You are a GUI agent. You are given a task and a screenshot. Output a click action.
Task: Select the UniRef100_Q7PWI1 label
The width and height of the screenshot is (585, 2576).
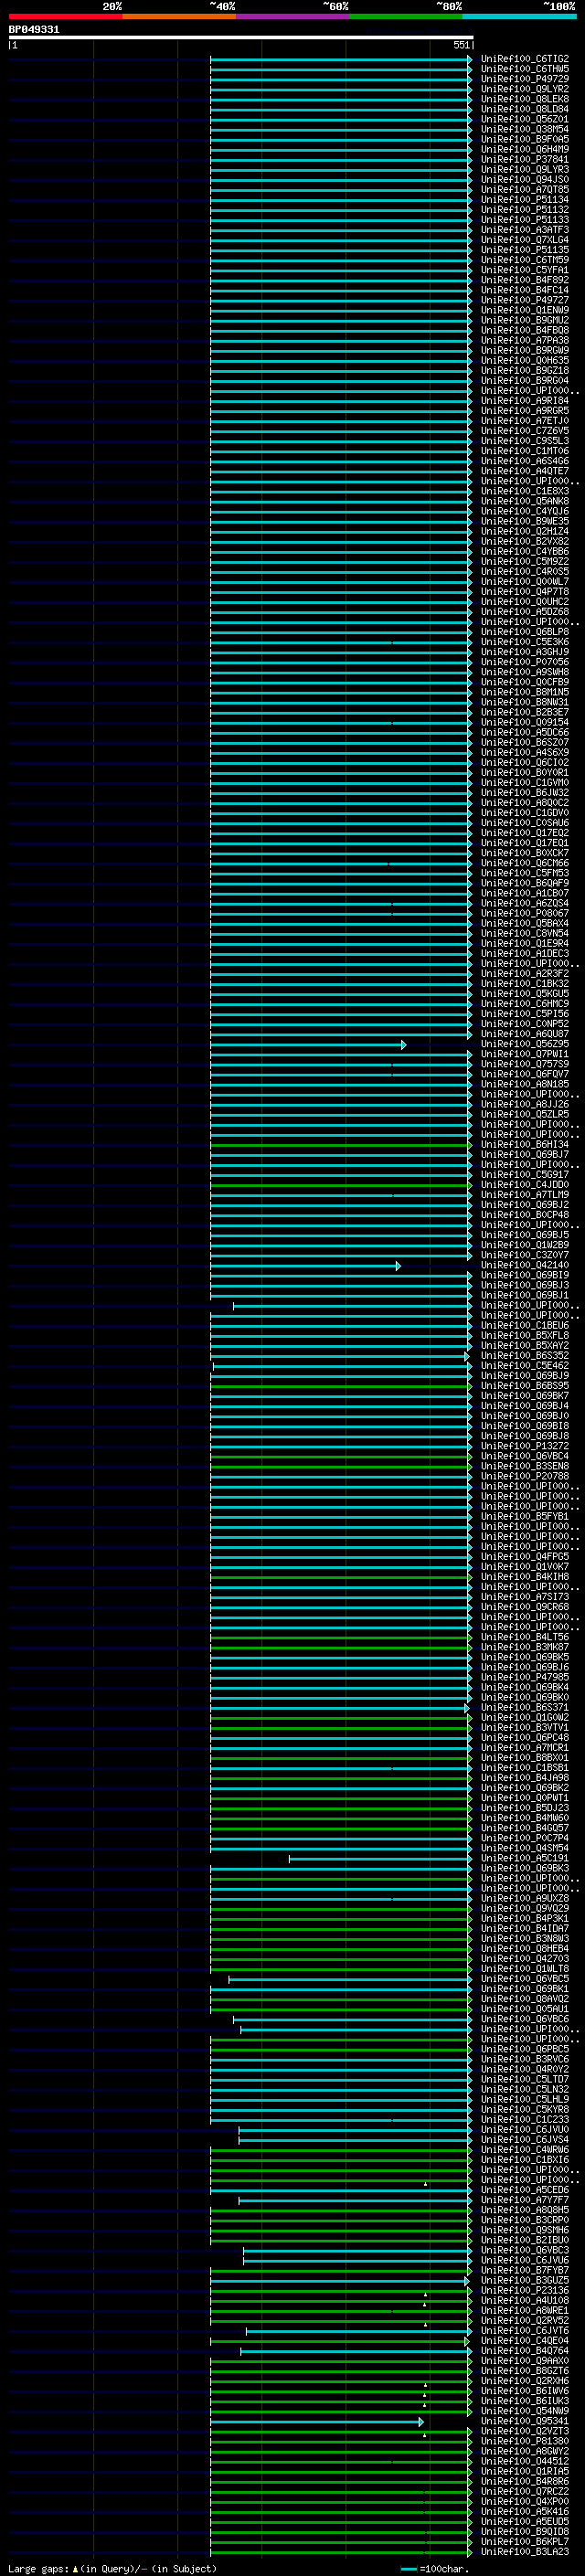point(525,1054)
